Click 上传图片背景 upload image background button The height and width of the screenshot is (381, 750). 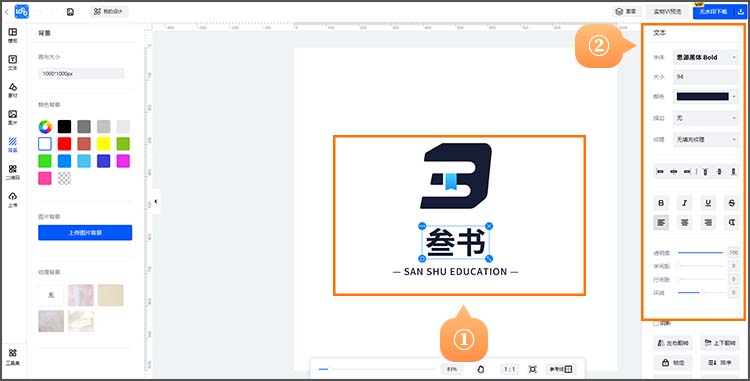(x=85, y=233)
